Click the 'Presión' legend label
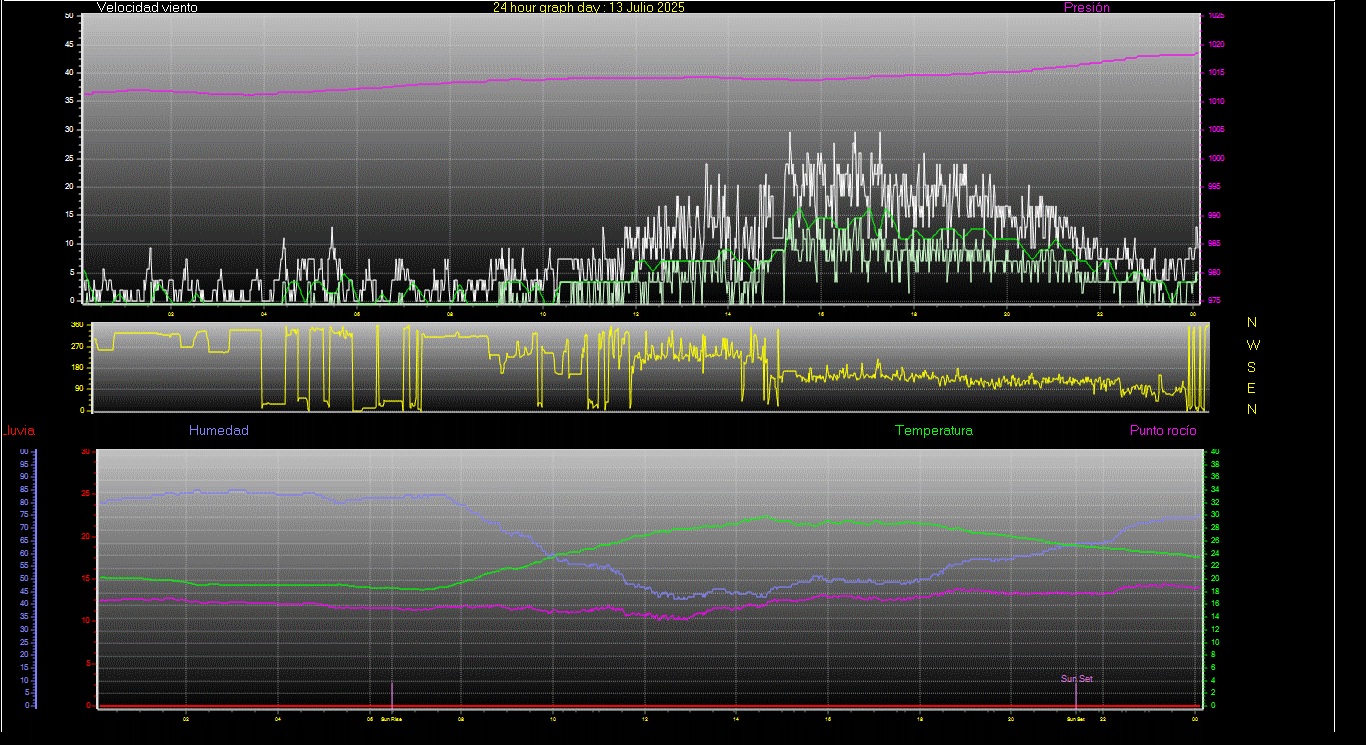The height and width of the screenshot is (745, 1366). pos(1087,7)
